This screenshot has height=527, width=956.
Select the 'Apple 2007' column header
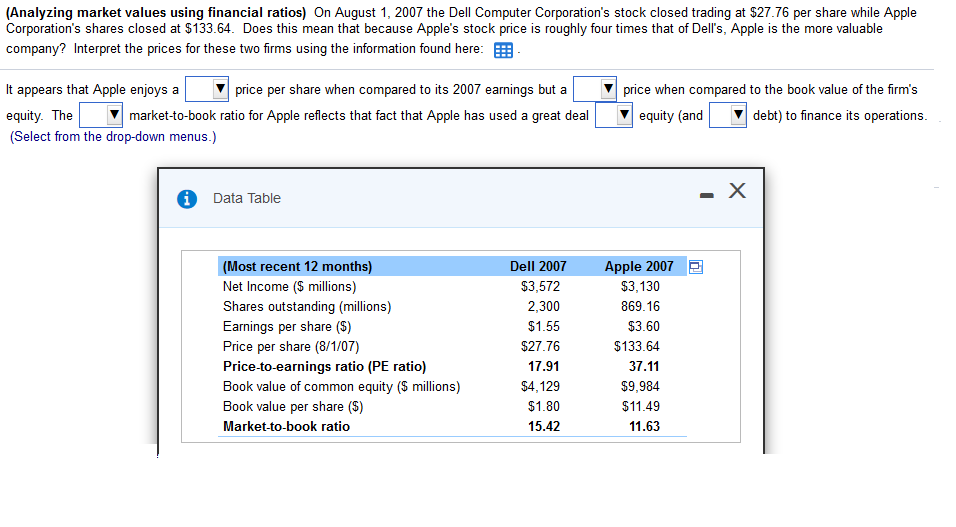(x=639, y=267)
